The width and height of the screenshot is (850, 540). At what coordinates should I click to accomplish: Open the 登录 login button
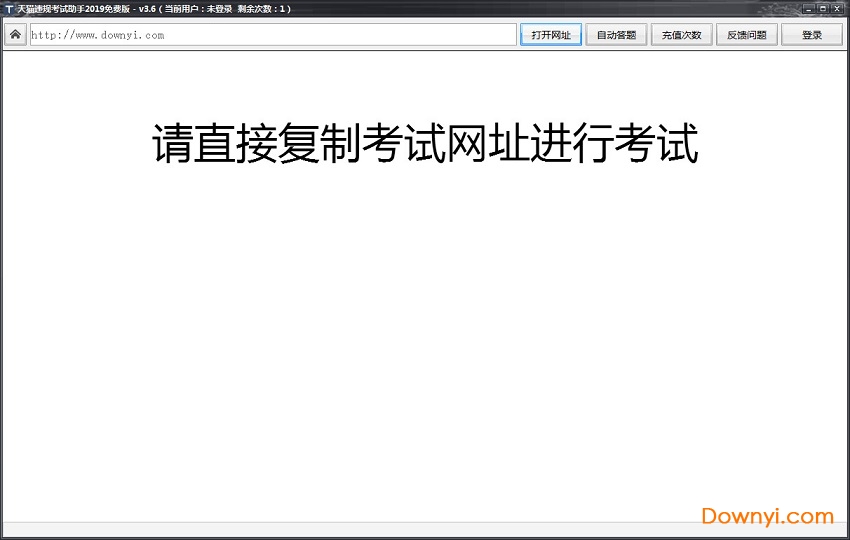[812, 35]
